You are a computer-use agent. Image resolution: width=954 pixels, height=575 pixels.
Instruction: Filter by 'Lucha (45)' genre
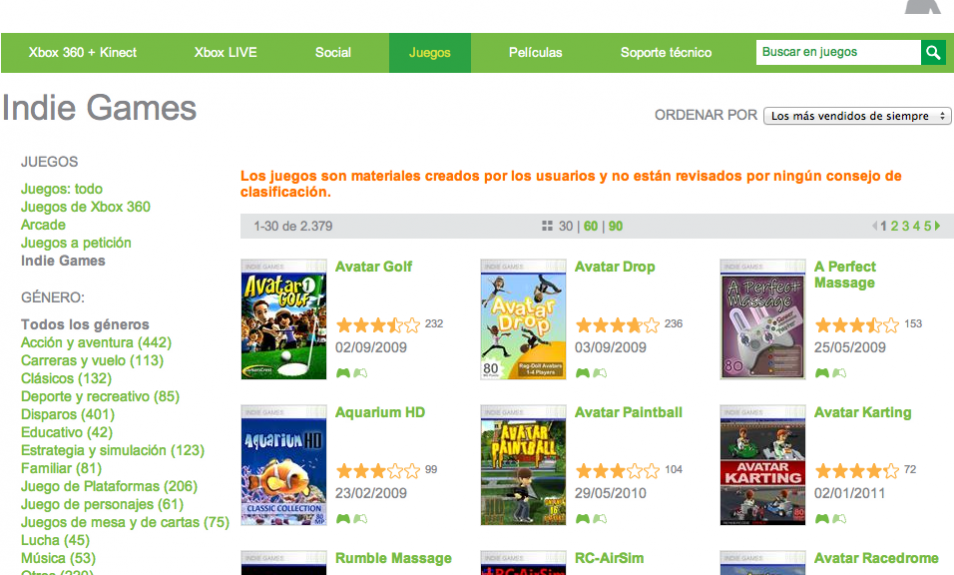(55, 540)
